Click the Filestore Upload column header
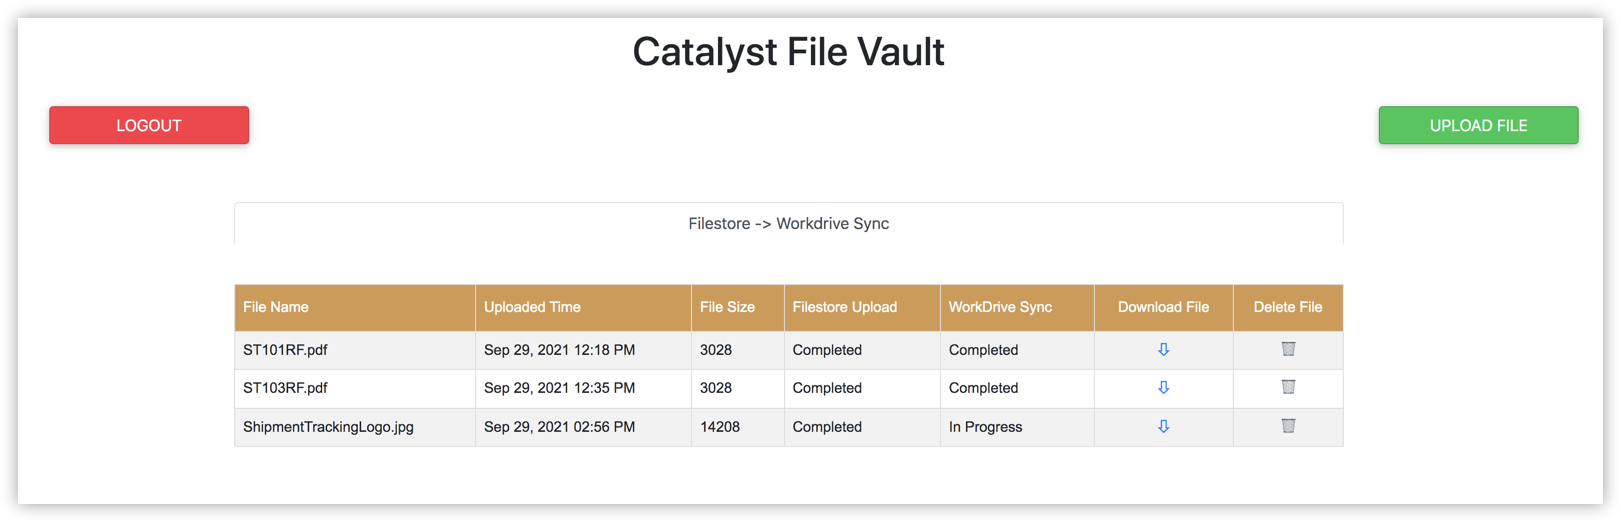1621x522 pixels. click(844, 307)
